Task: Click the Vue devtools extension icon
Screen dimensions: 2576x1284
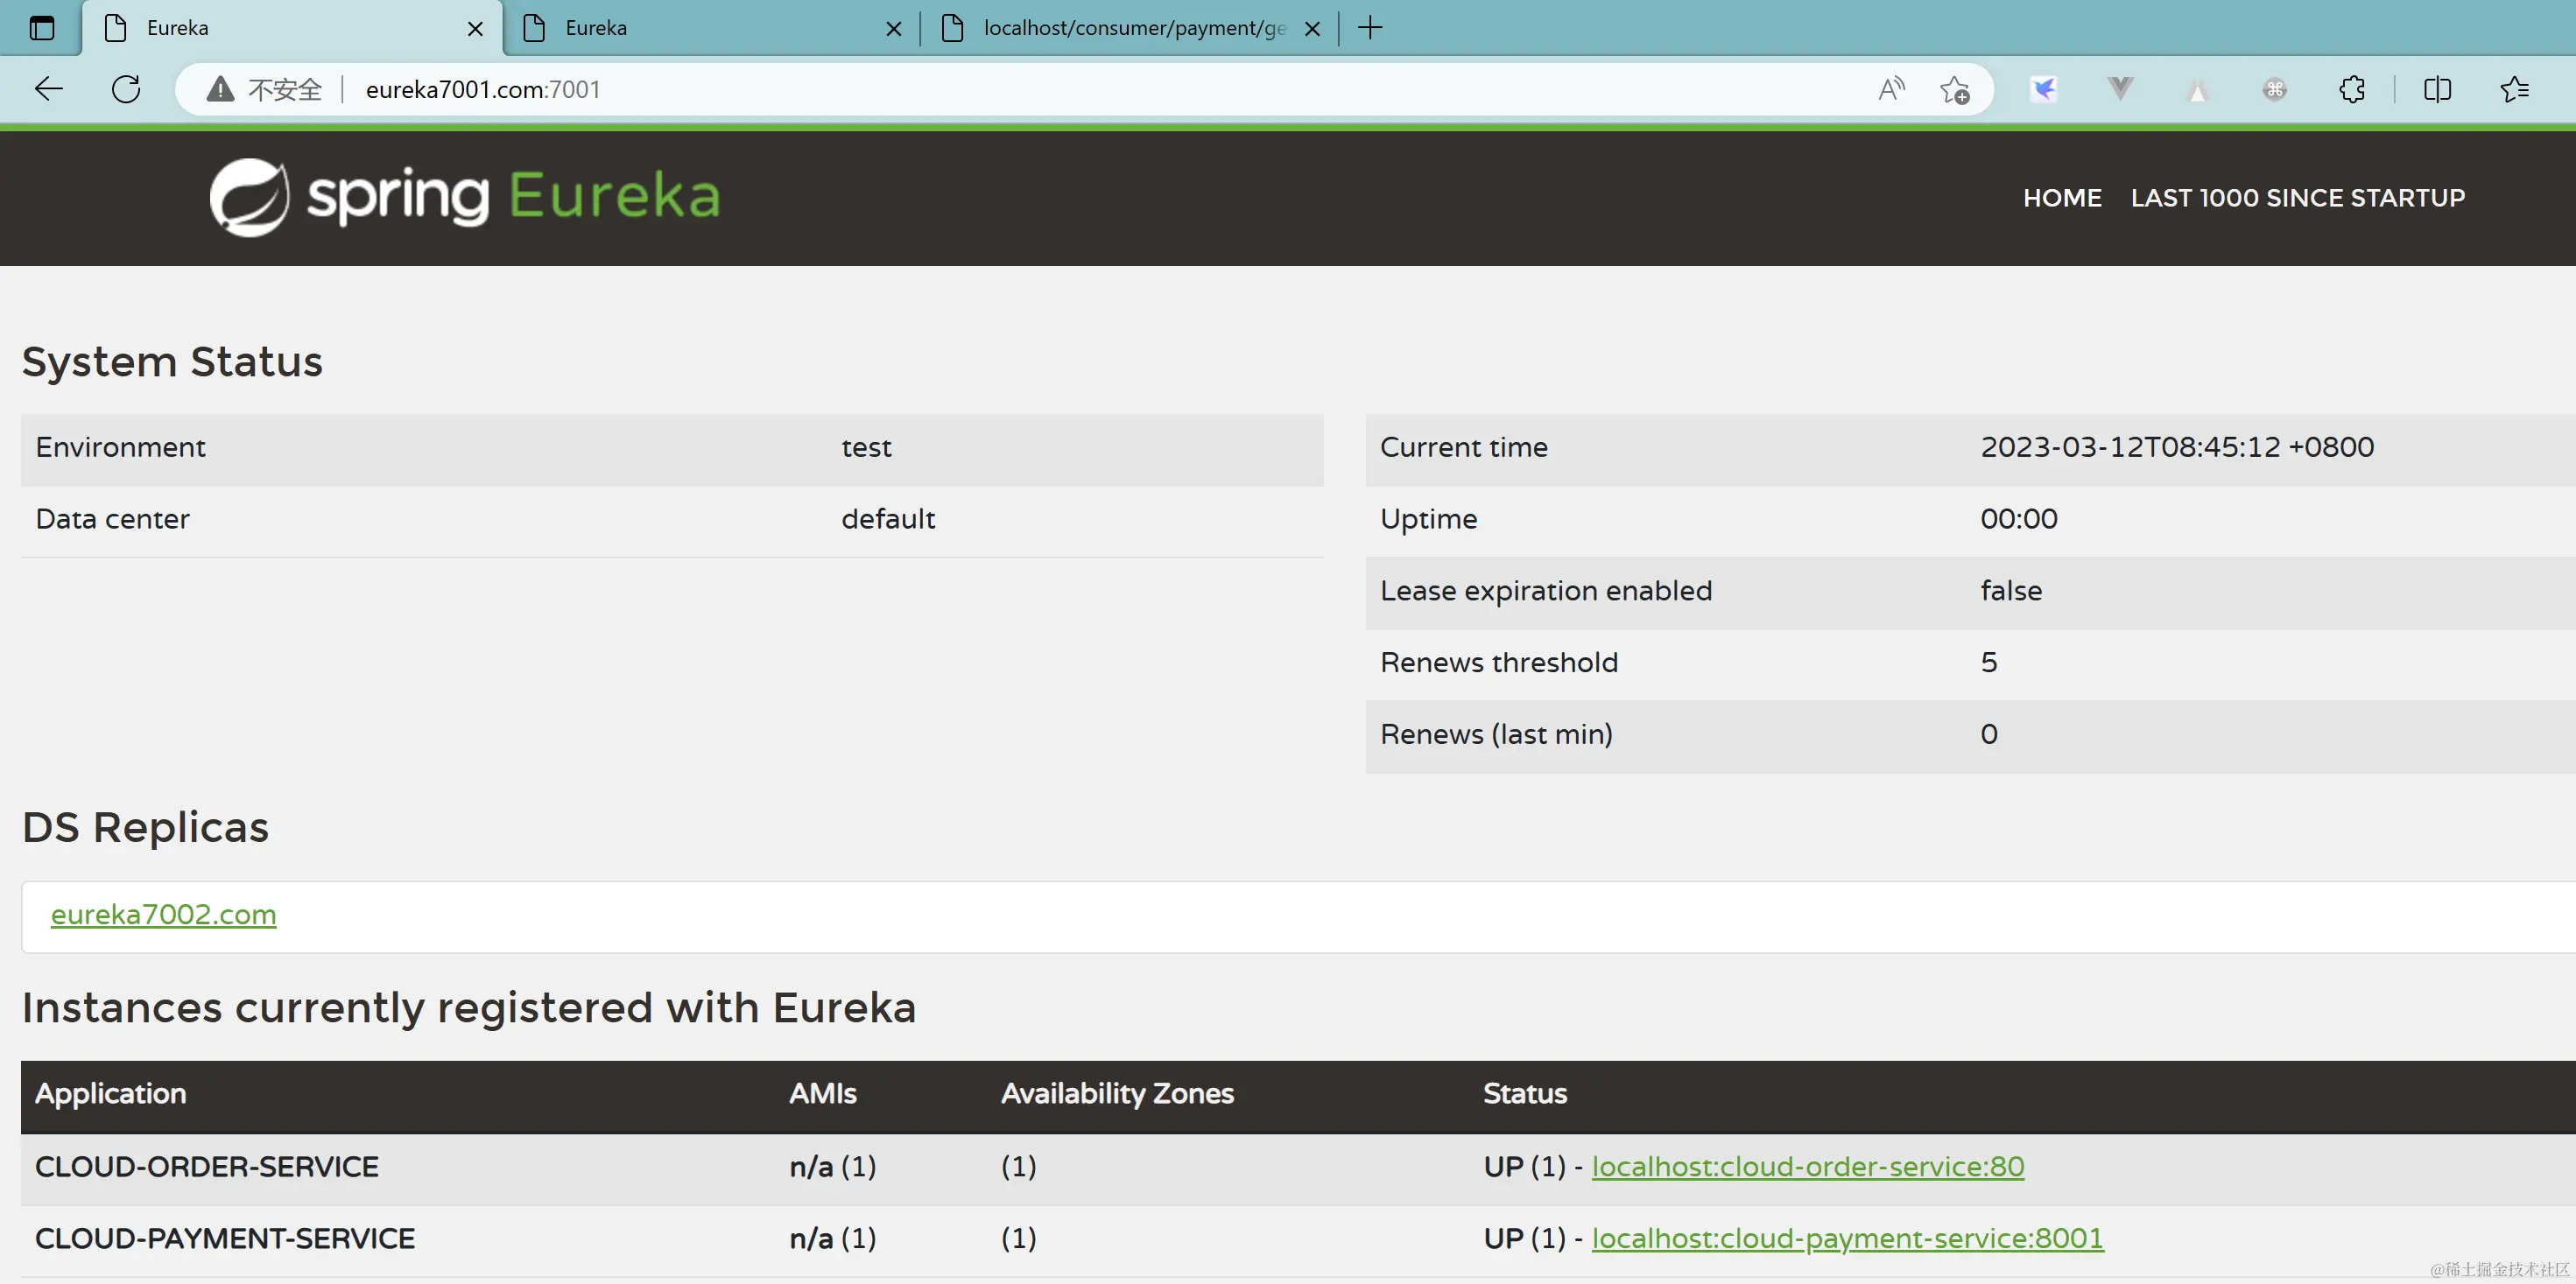Action: click(2120, 89)
